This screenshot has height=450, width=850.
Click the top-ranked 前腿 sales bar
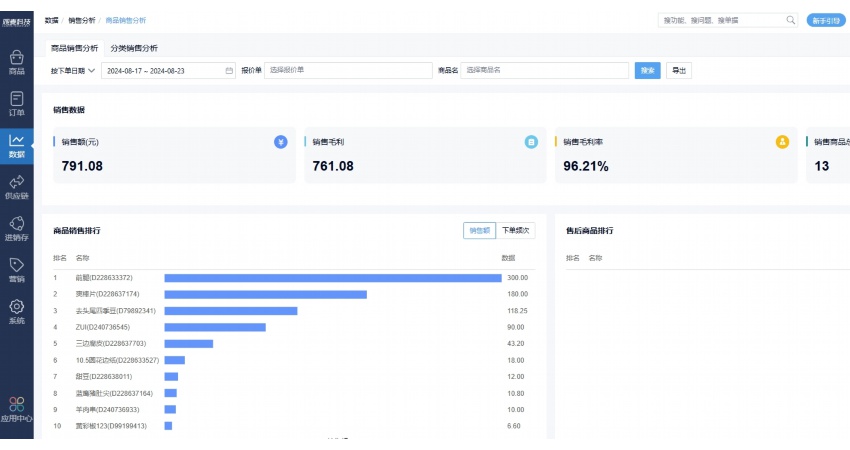332,277
